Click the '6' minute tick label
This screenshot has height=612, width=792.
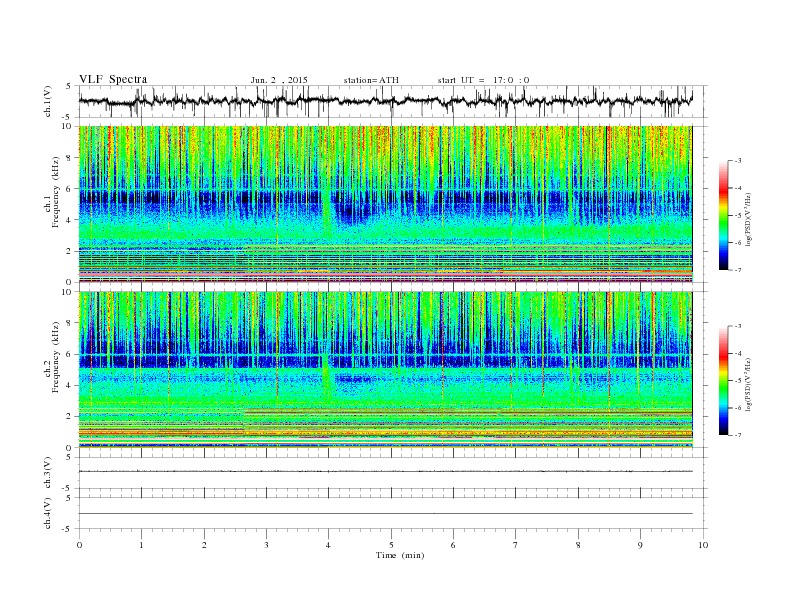(x=454, y=545)
